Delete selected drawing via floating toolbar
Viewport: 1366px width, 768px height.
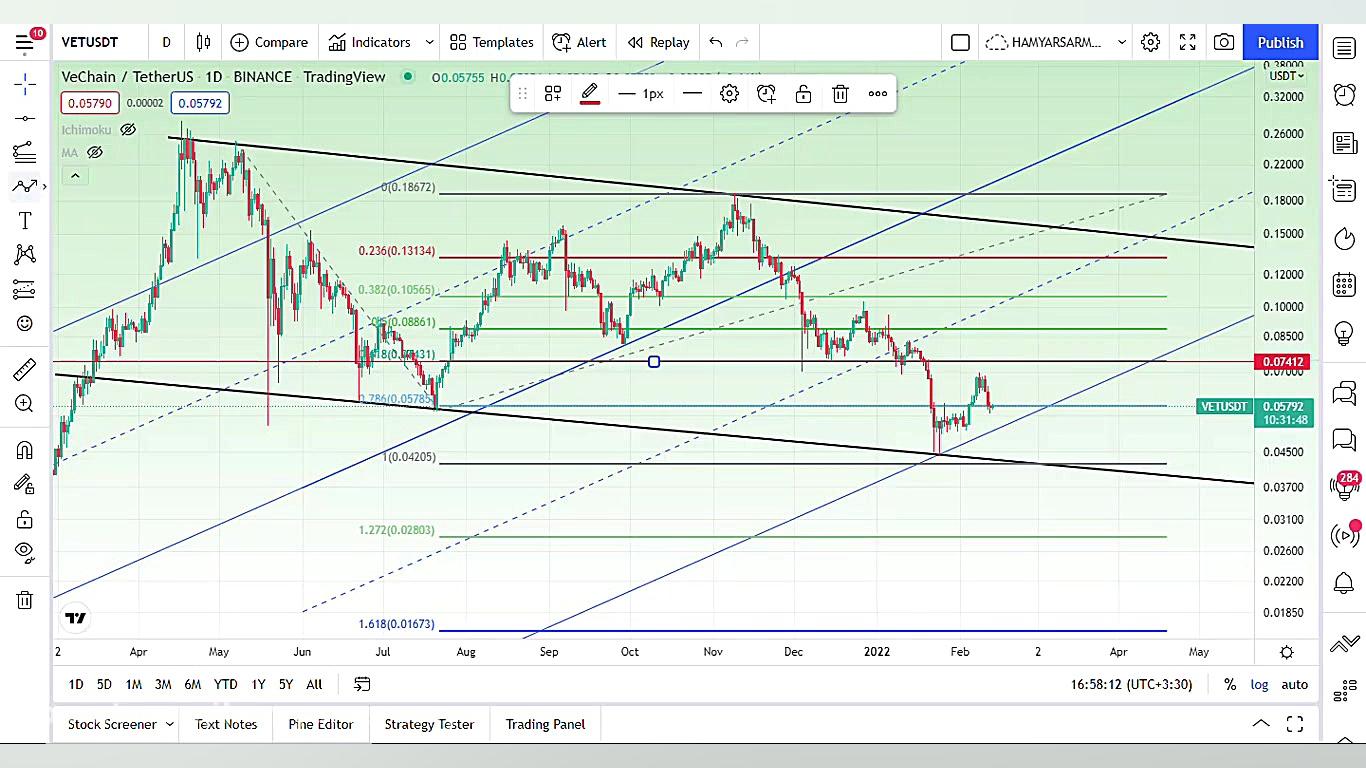click(x=840, y=93)
